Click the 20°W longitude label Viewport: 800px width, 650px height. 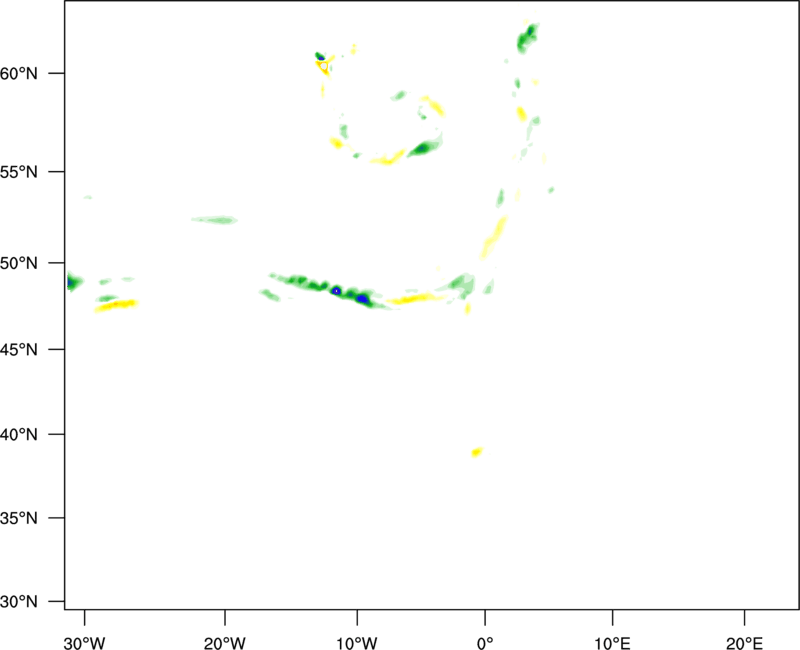[225, 643]
